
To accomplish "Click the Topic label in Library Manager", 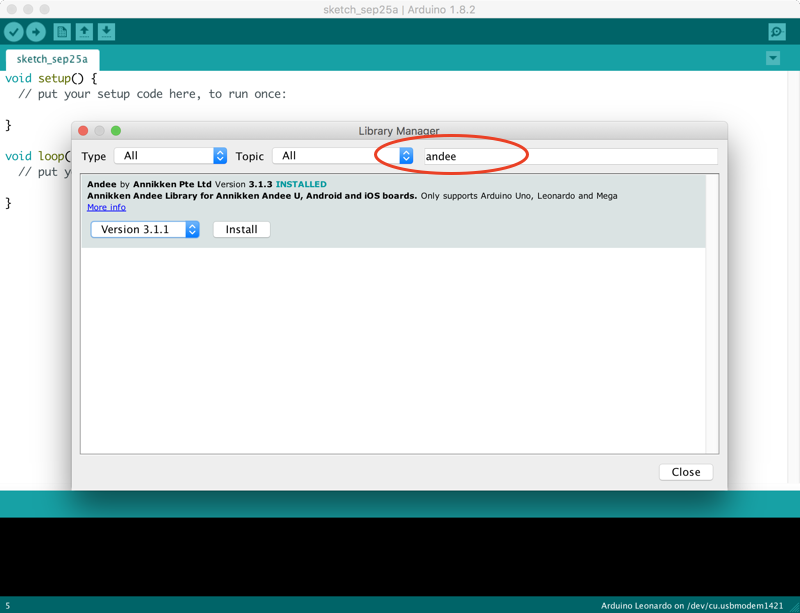I will point(249,156).
